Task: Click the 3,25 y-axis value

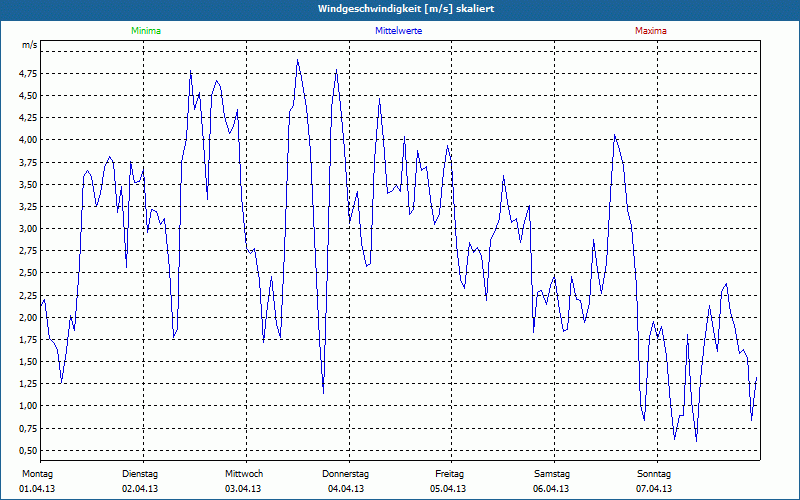Action: [29, 207]
